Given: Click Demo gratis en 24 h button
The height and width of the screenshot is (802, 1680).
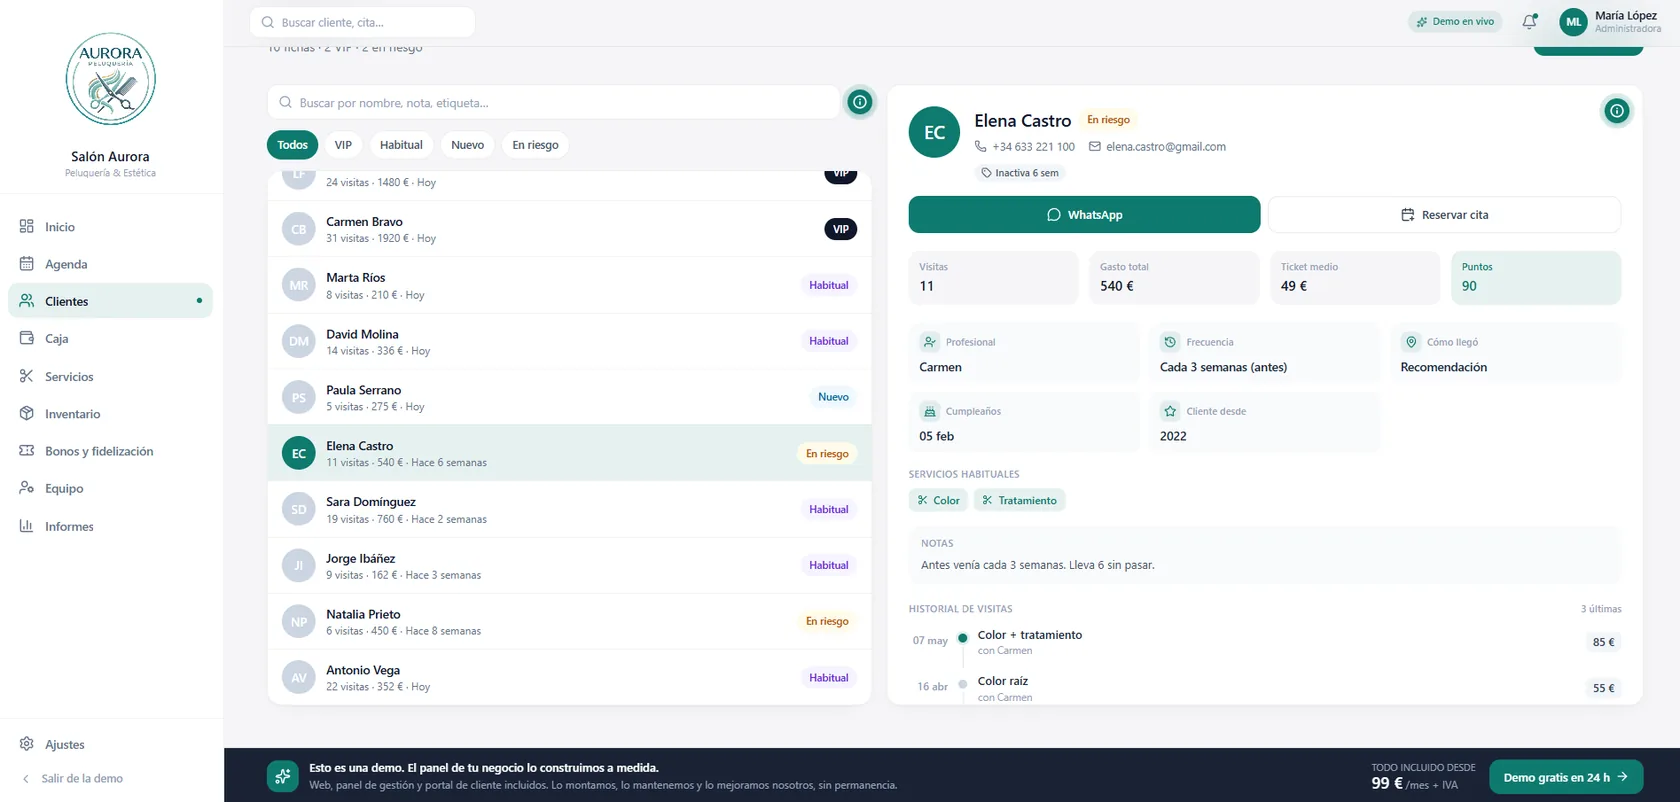Looking at the screenshot, I should point(1566,777).
